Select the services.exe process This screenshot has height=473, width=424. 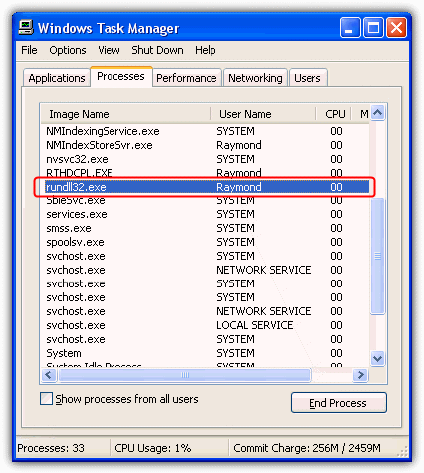click(205, 214)
